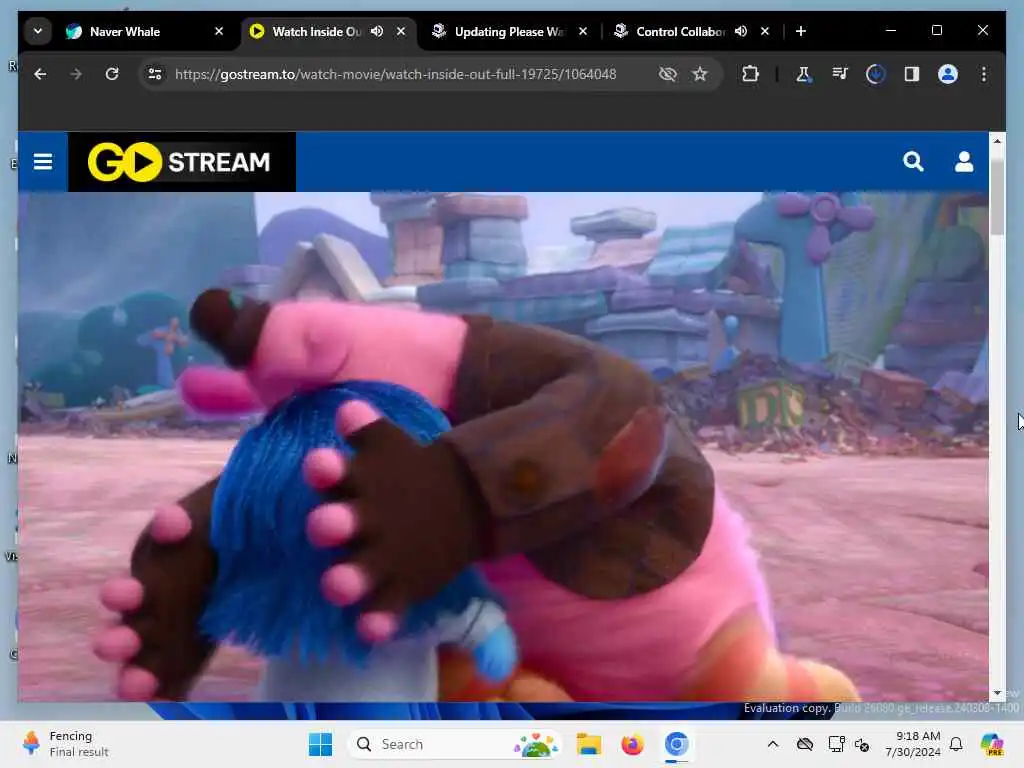Screen dimensions: 1024x768
Task: Switch to the Control Collabor tab
Action: [679, 31]
